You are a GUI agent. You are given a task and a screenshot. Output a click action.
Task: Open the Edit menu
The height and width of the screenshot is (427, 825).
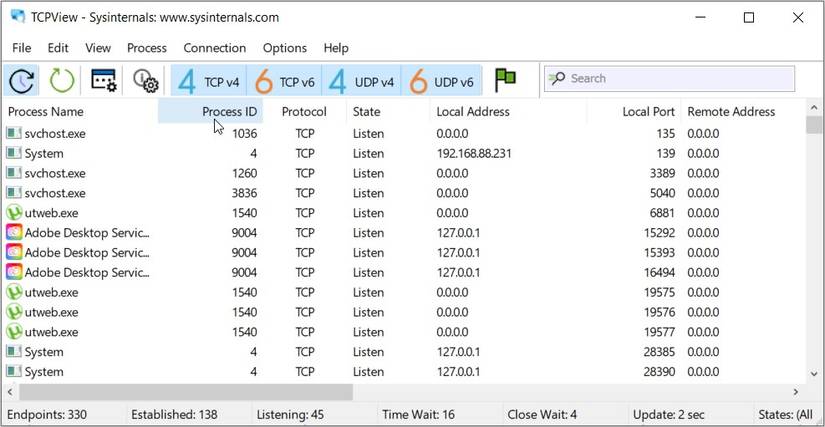pos(58,48)
